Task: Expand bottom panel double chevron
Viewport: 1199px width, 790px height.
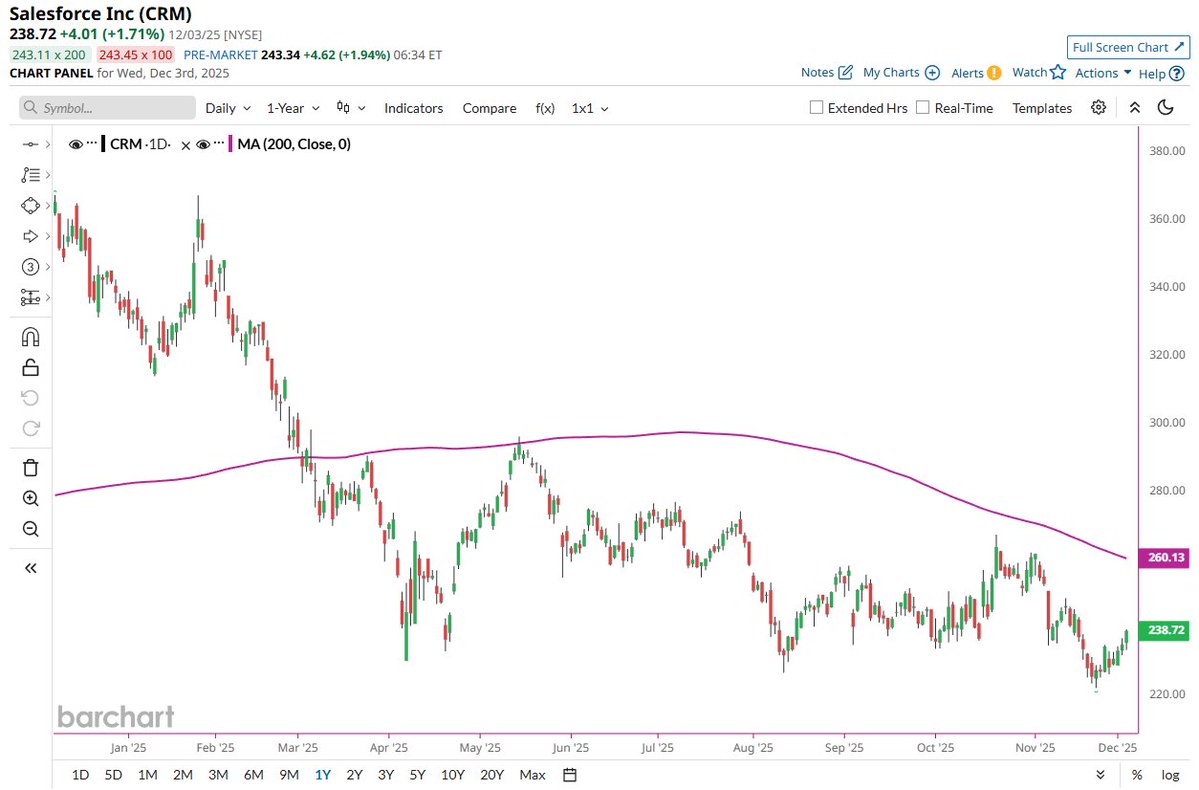Action: 1100,775
